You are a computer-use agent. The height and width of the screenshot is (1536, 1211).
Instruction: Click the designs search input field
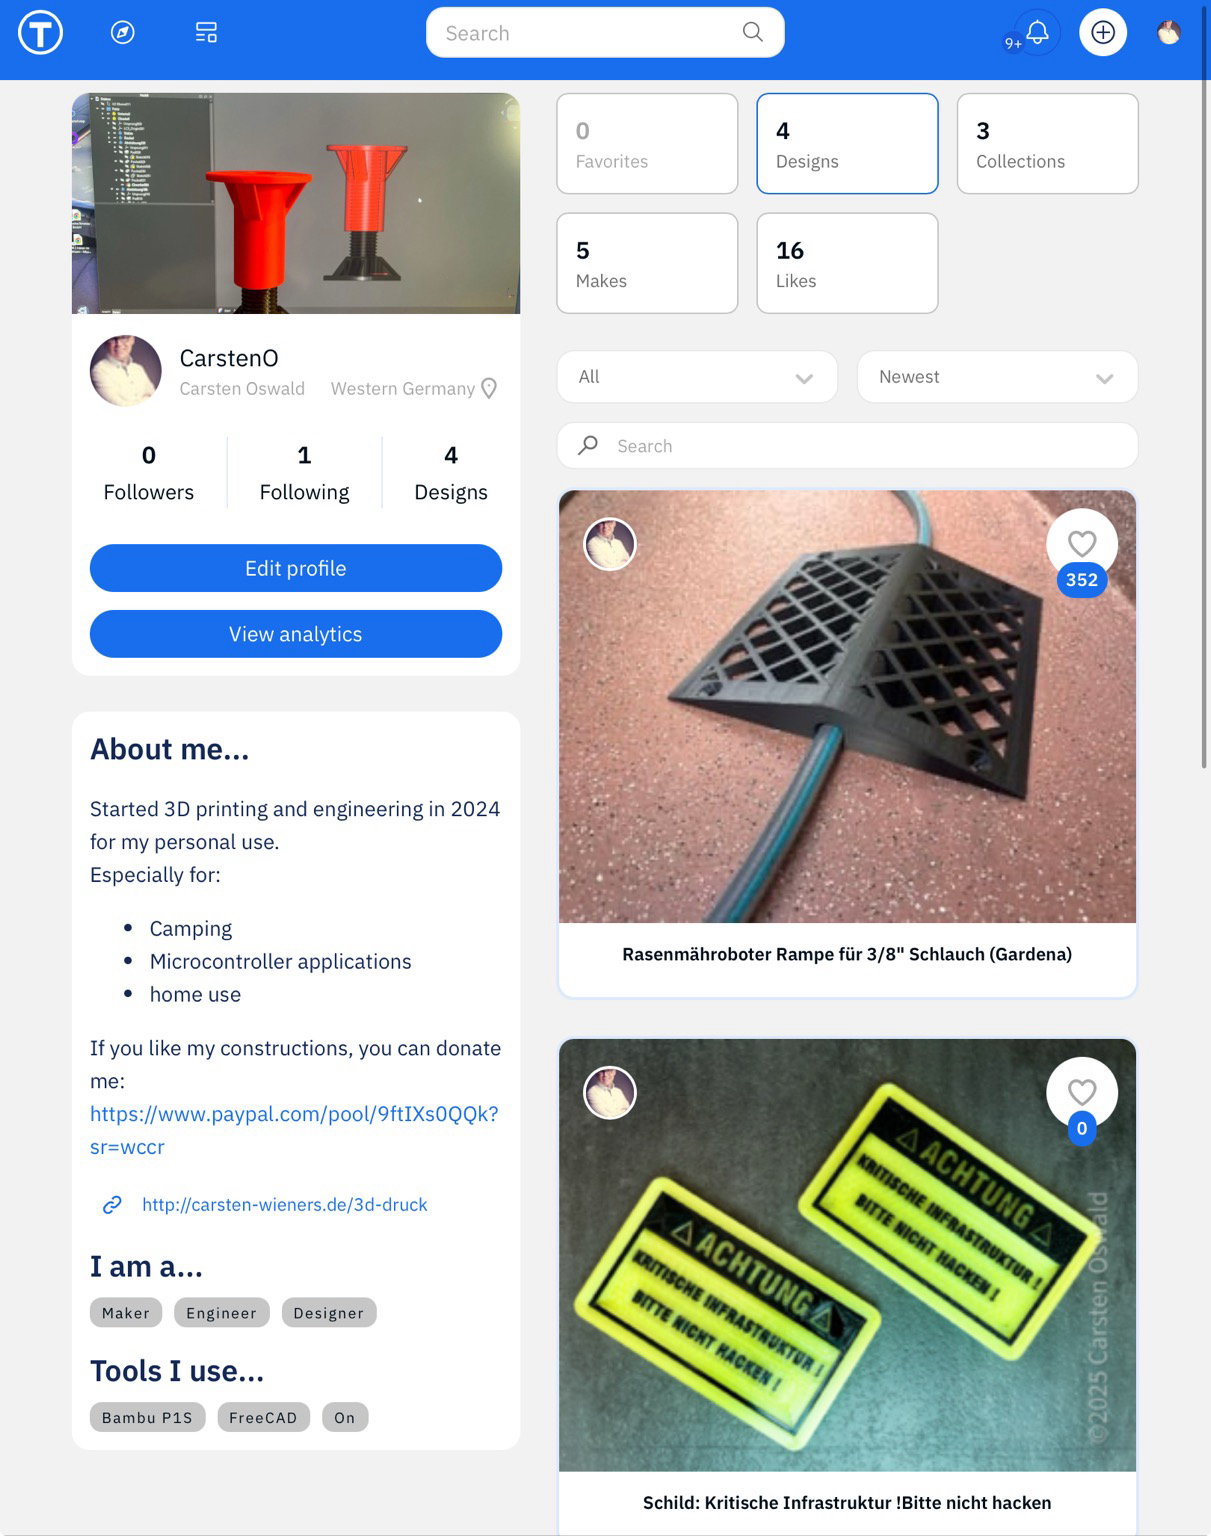click(x=847, y=446)
